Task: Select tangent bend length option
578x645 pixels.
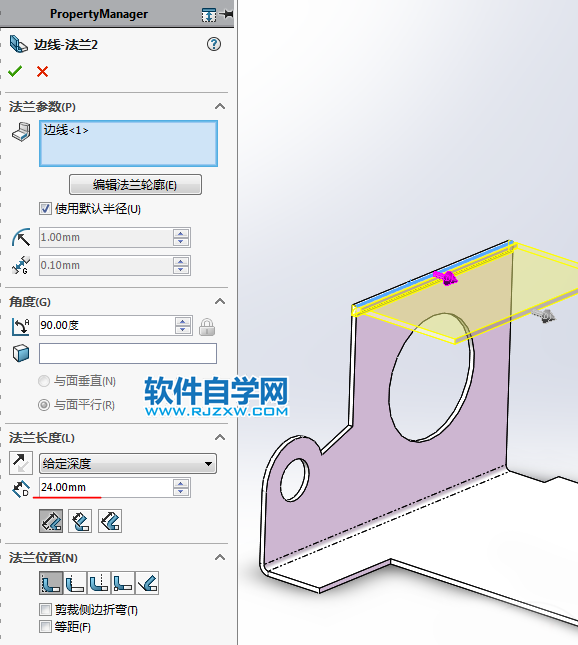Action: 110,521
